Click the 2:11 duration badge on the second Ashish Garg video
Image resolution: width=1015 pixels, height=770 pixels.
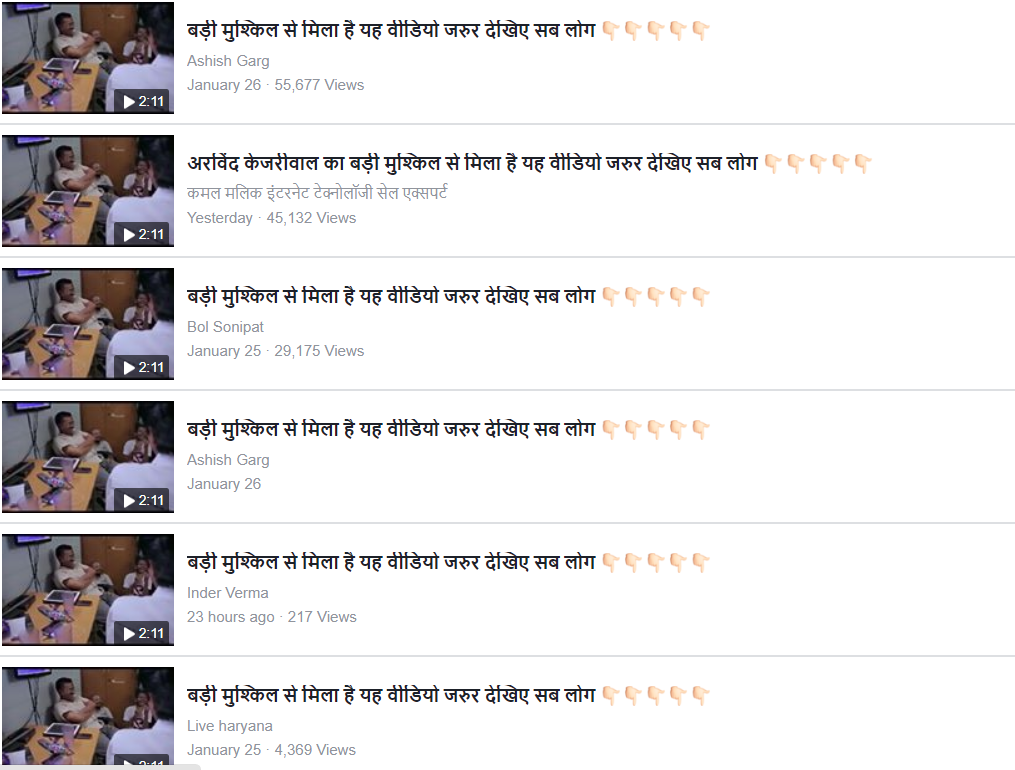(x=142, y=501)
